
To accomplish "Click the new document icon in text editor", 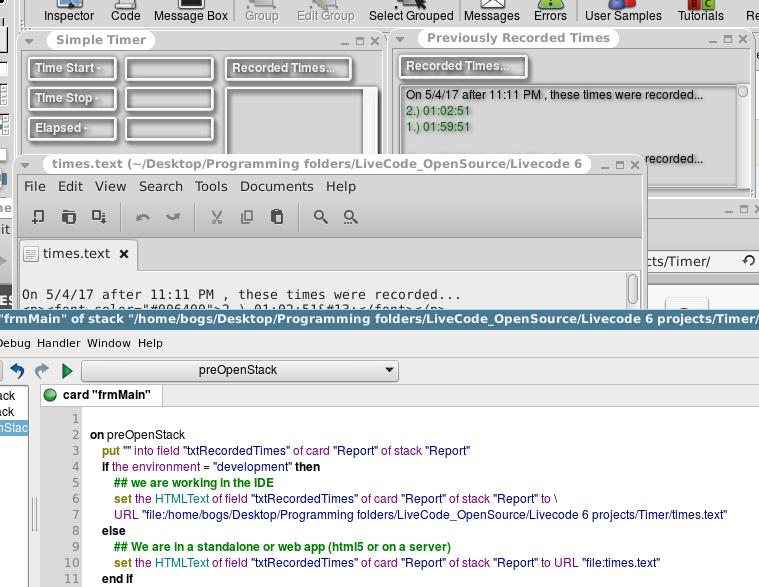I will [38, 217].
